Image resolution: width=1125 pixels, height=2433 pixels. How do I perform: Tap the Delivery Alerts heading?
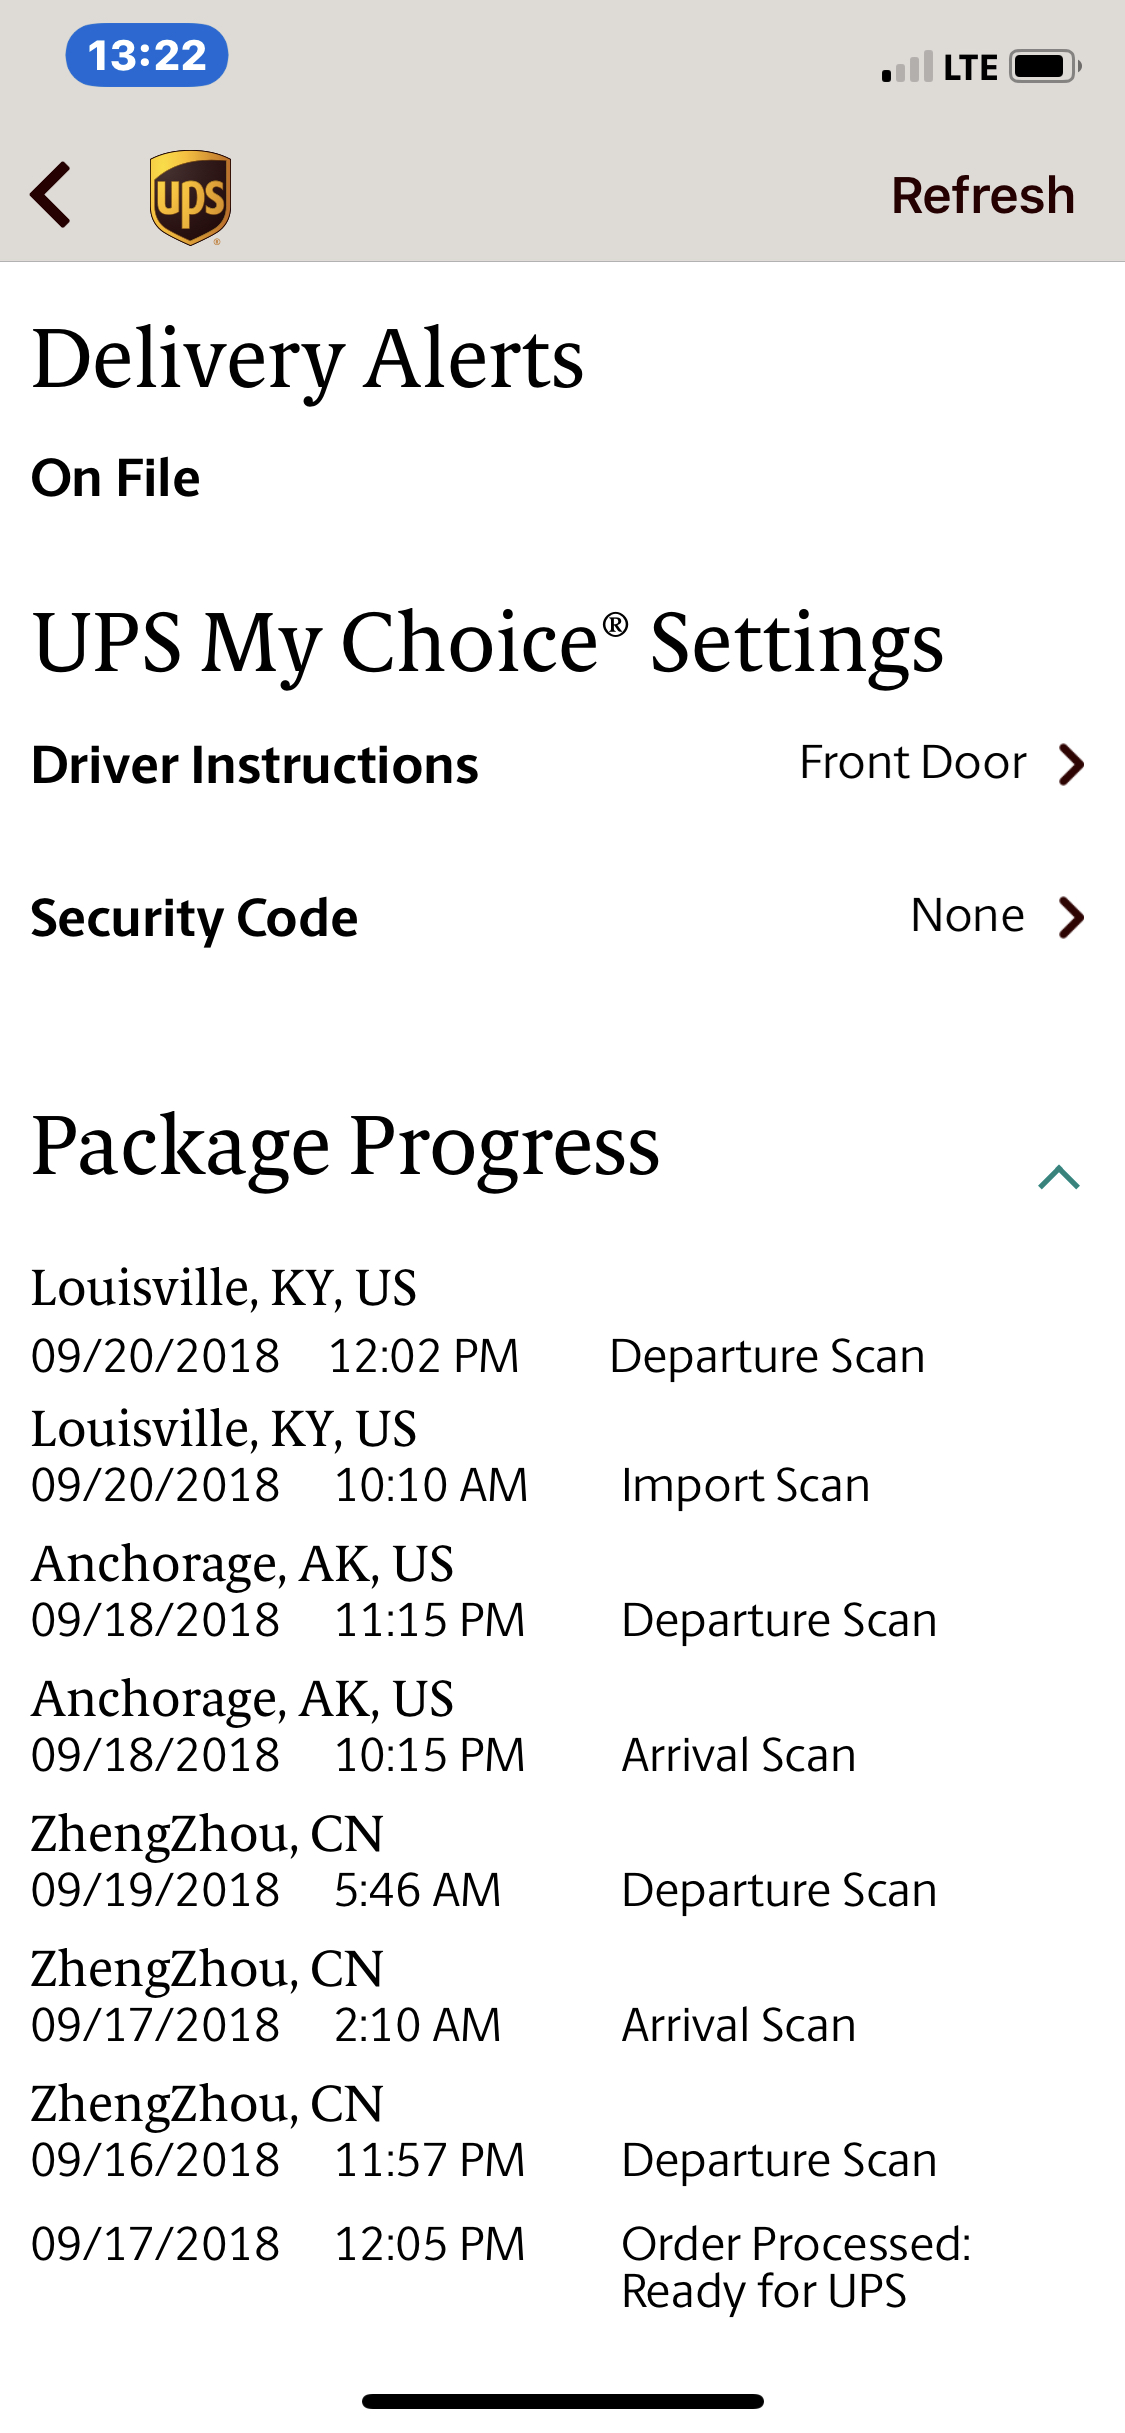tap(308, 360)
